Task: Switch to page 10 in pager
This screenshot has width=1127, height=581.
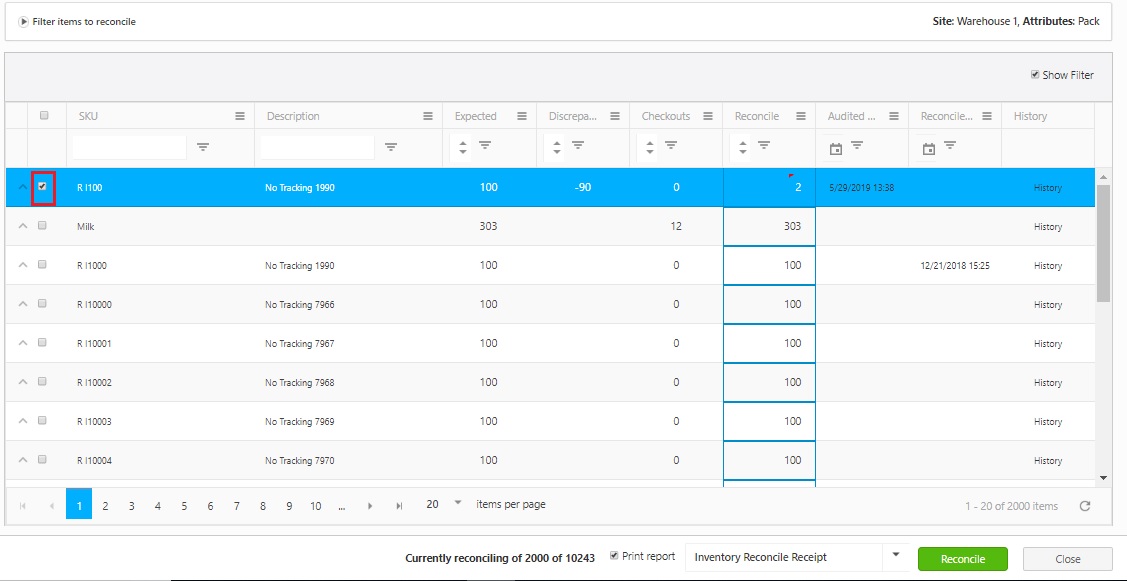Action: pyautogui.click(x=315, y=506)
